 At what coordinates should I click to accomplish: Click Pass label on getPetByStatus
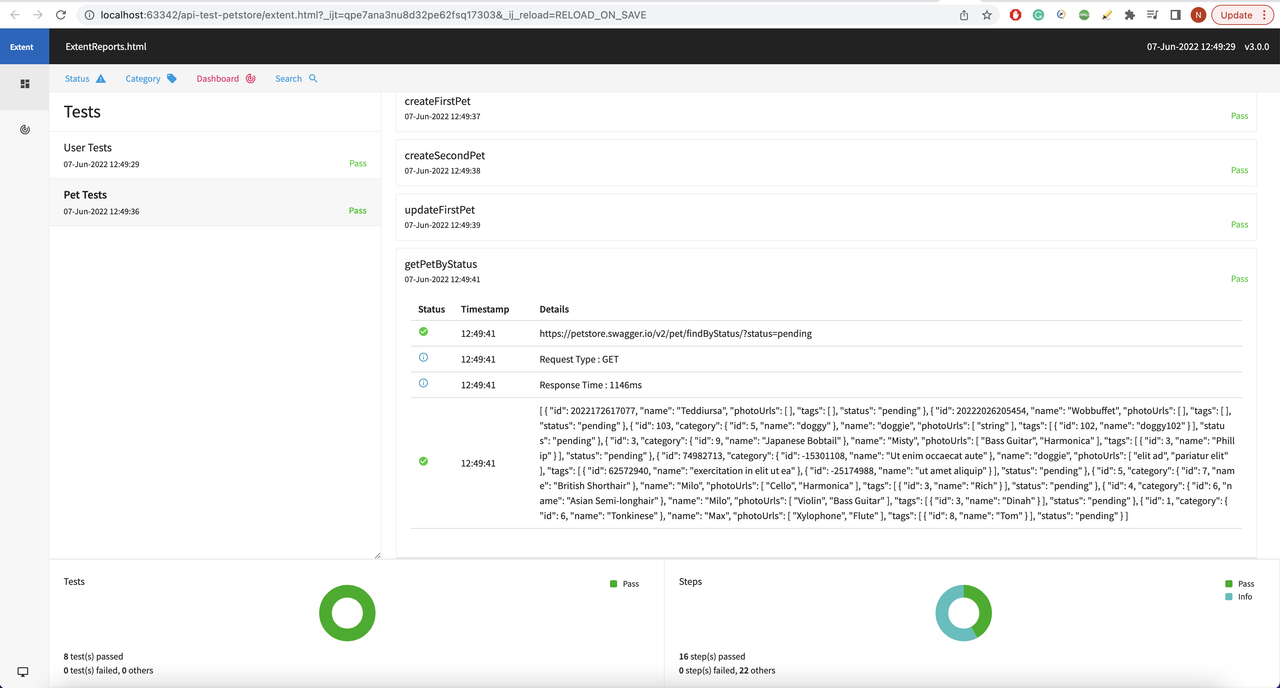[1239, 279]
